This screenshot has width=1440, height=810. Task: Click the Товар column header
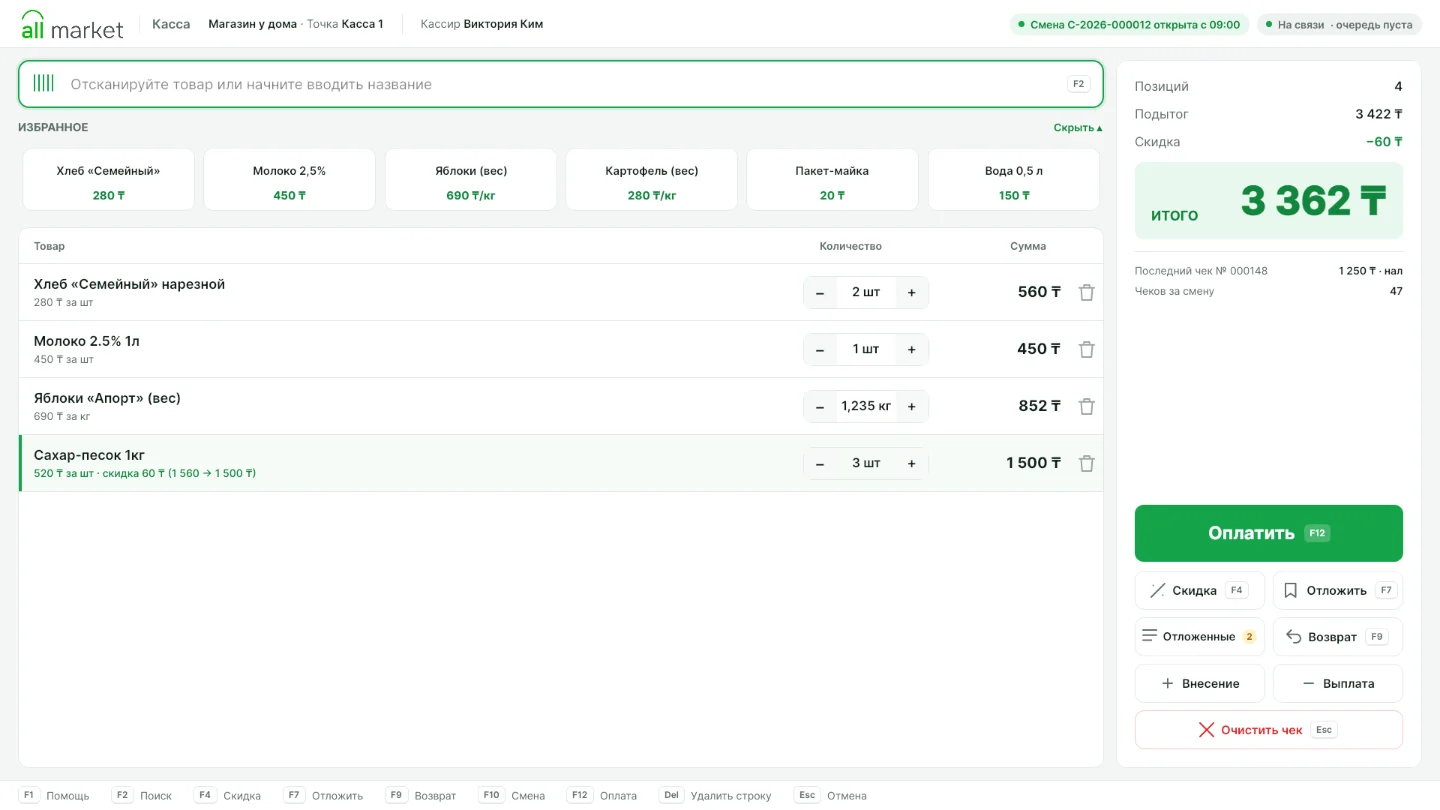49,246
